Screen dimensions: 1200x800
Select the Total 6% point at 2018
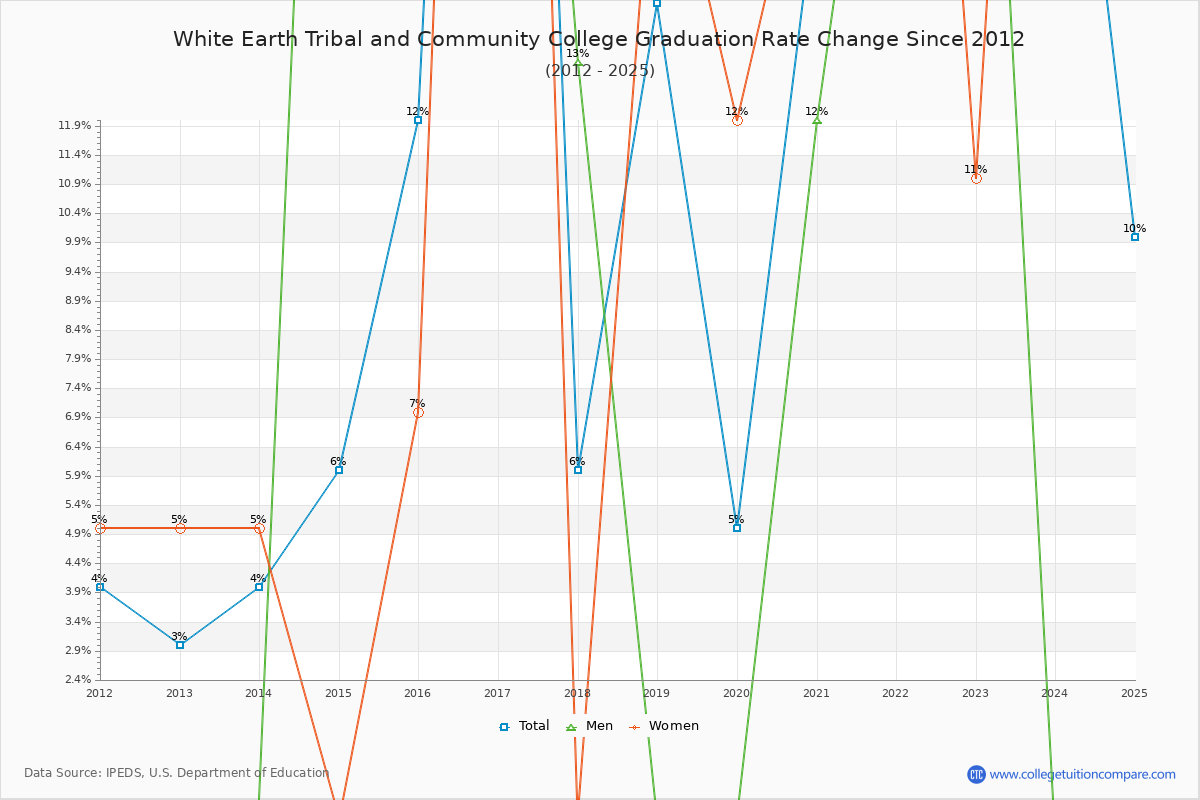click(578, 470)
